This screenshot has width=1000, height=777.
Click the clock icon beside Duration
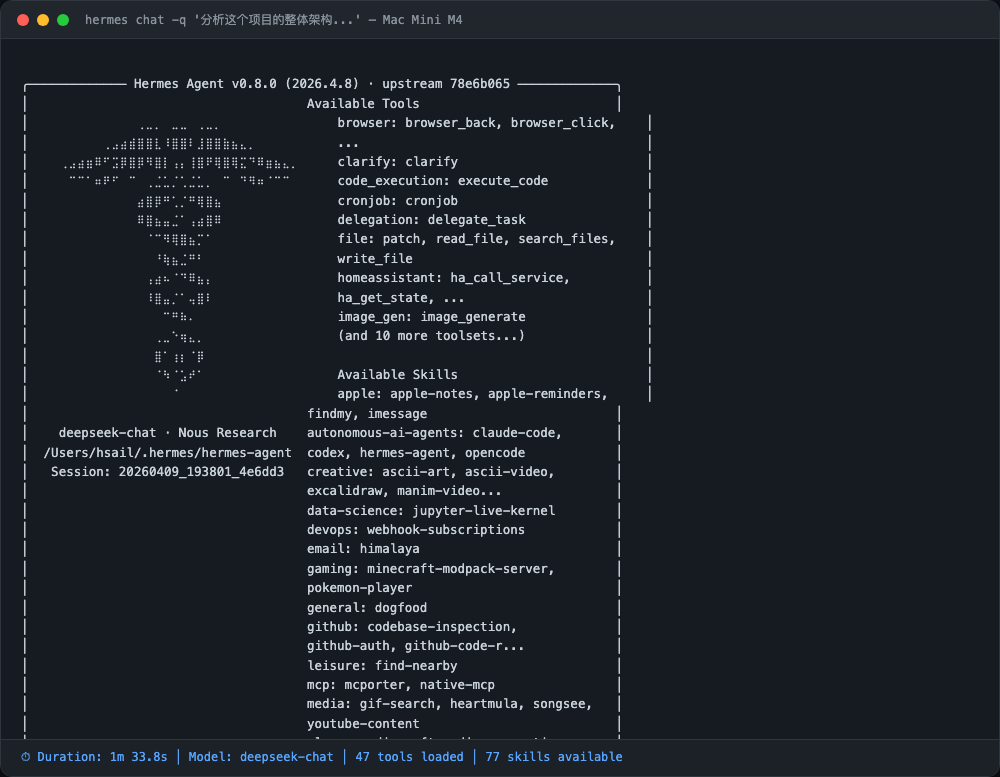(x=26, y=757)
